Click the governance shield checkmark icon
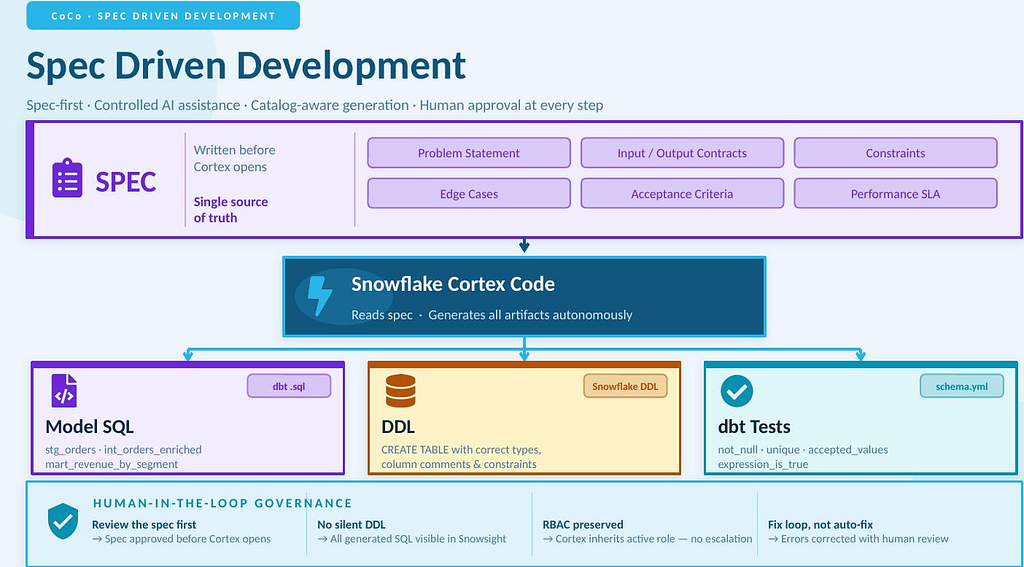This screenshot has width=1024, height=567. coord(63,521)
